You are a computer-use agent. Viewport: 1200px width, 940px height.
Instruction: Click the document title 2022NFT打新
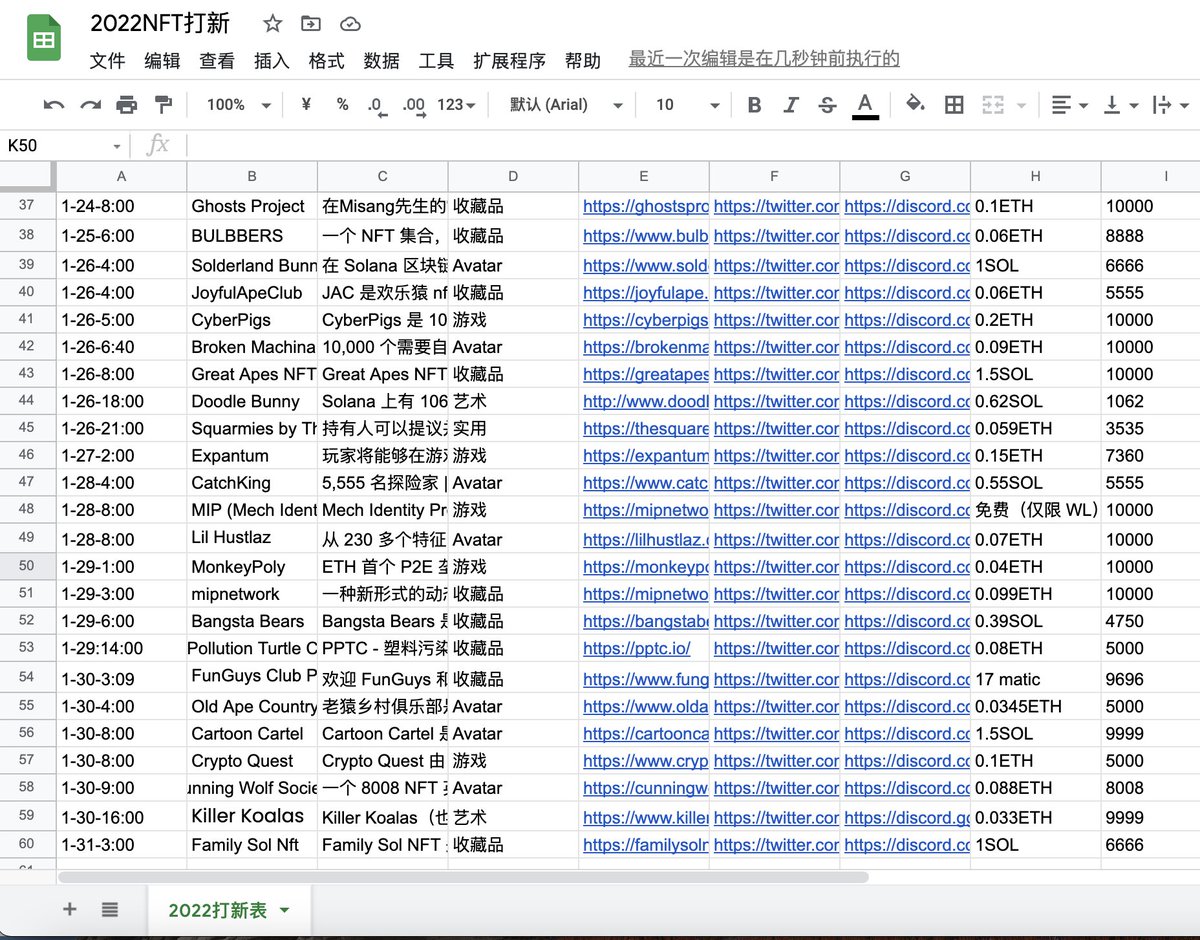(160, 23)
